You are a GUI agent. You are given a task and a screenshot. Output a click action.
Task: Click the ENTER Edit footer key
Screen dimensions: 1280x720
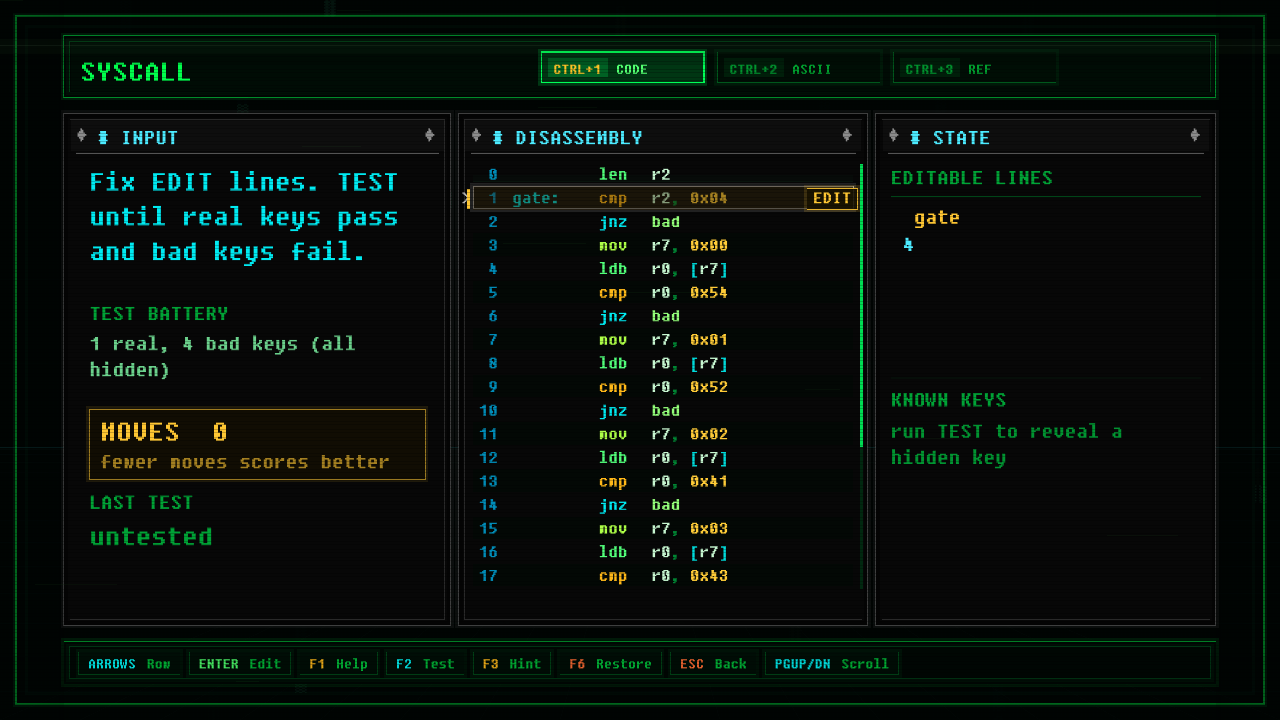pos(240,664)
